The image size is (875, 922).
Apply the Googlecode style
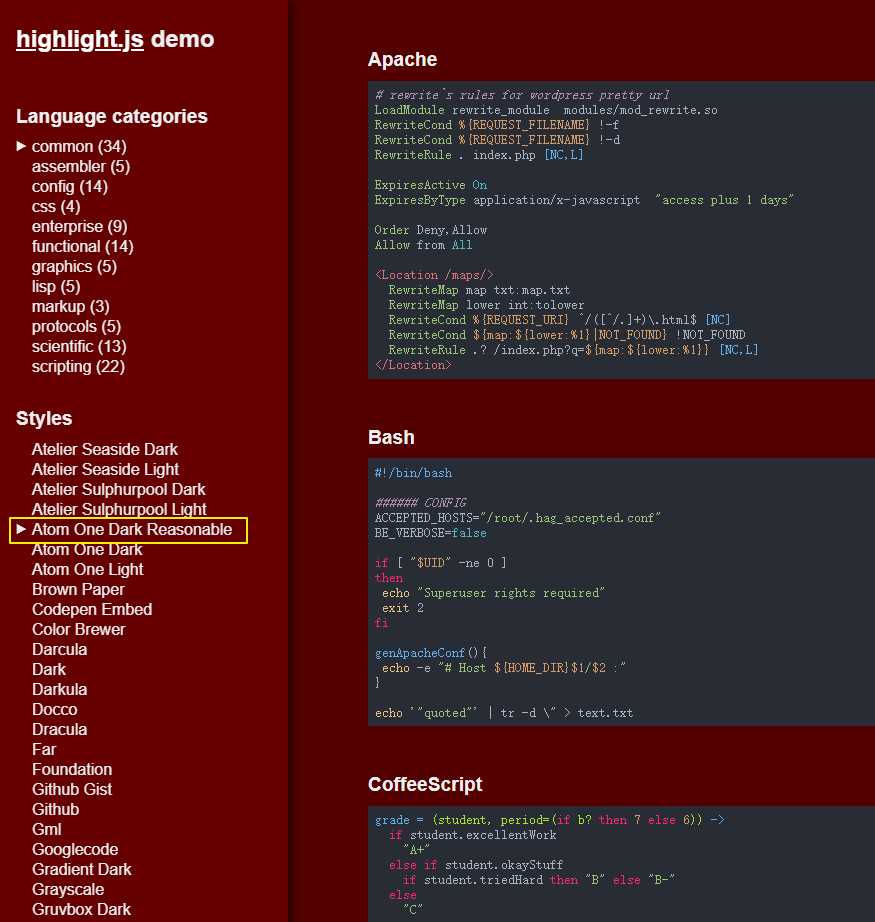75,849
